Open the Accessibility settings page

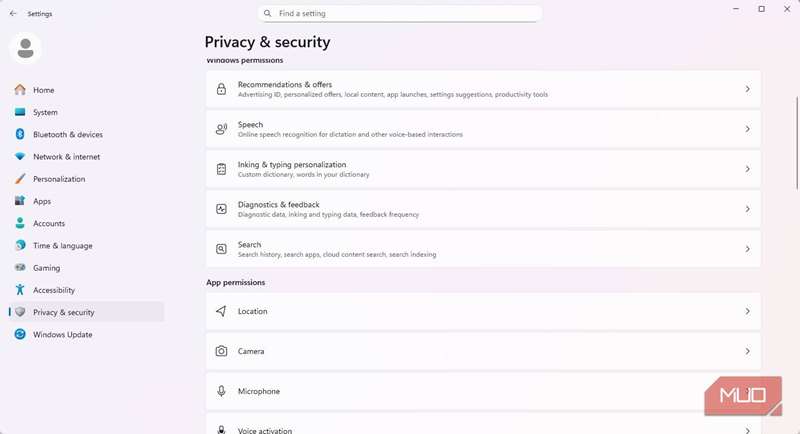click(x=54, y=290)
